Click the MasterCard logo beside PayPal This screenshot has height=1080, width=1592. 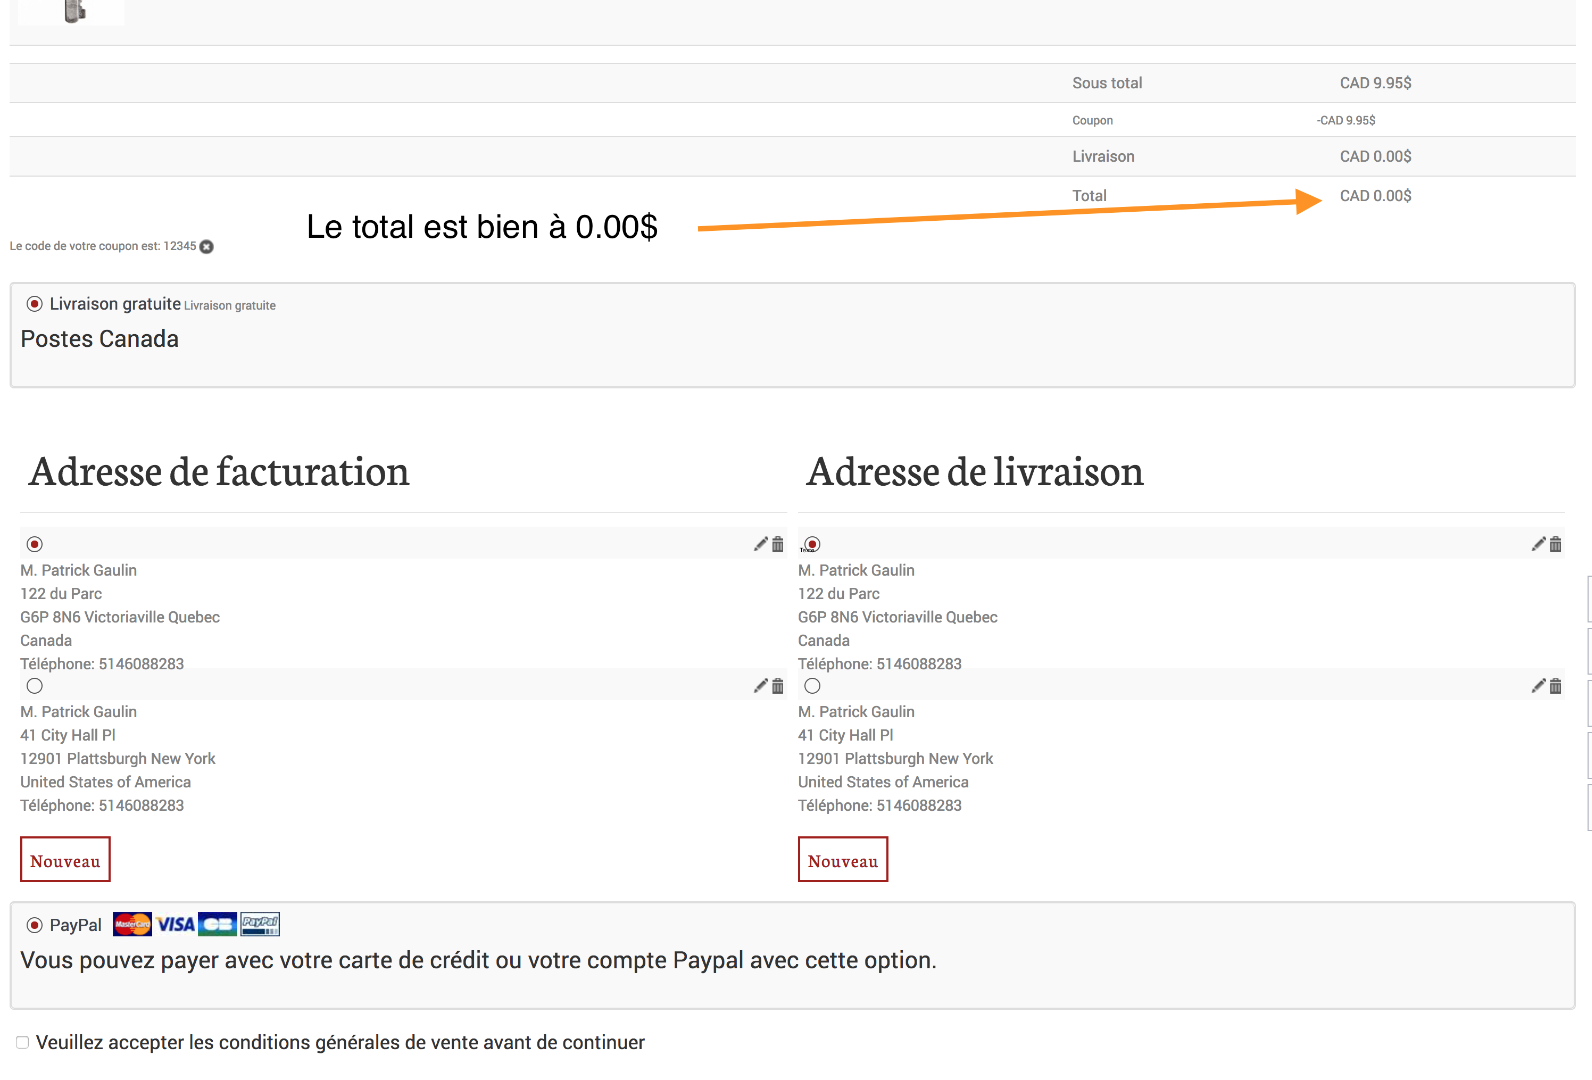point(132,924)
